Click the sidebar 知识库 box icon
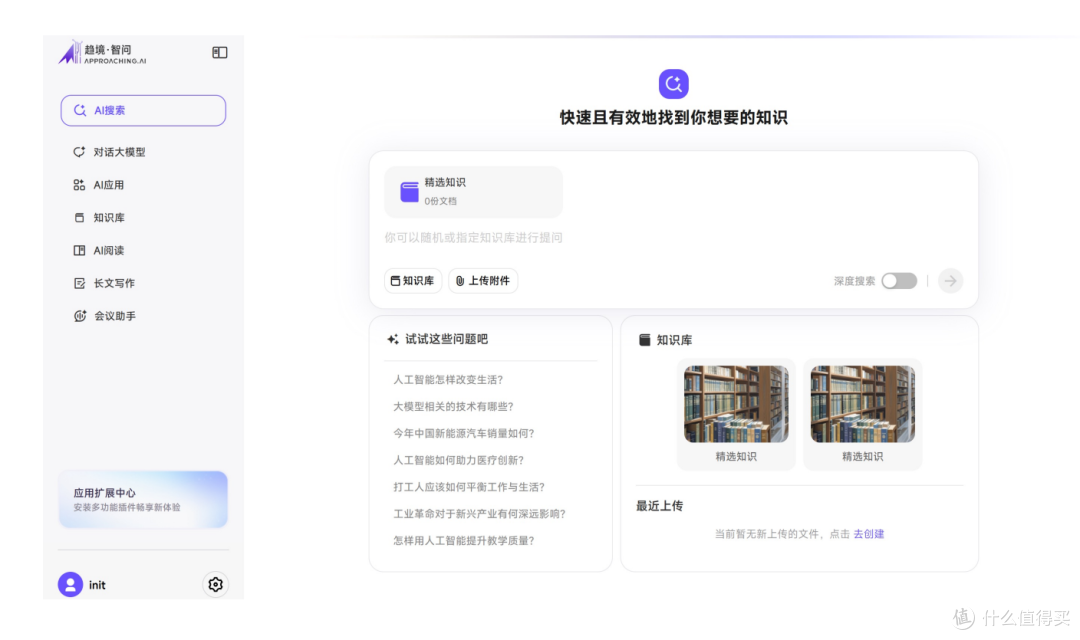The image size is (1080, 640). pos(79,218)
